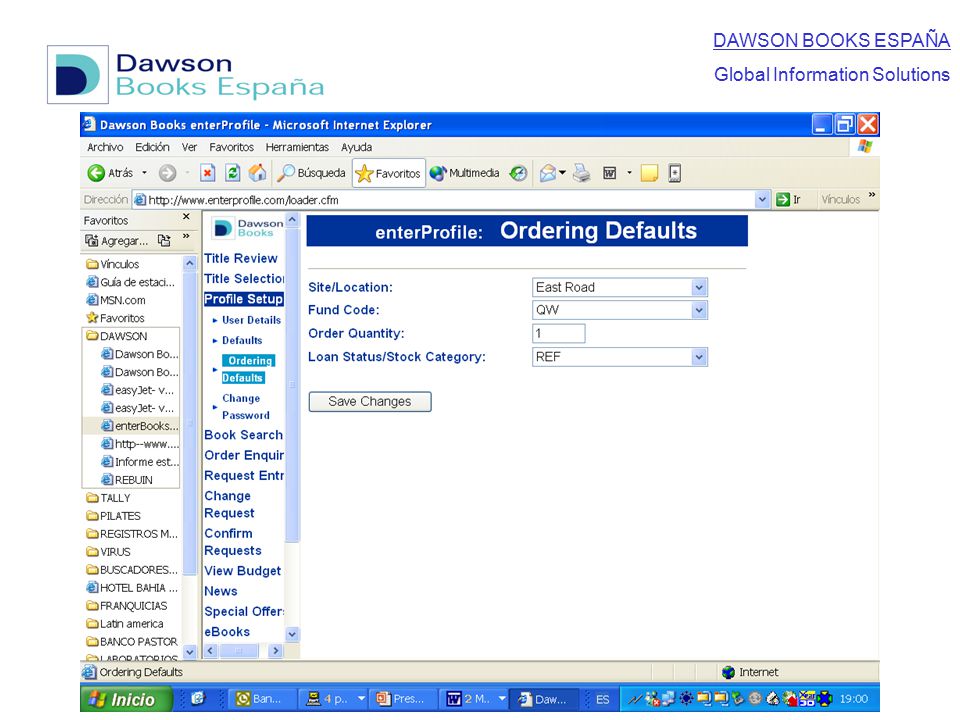Open the BANCO PASTOR favorites folder
This screenshot has height=720, width=960.
pos(132,642)
